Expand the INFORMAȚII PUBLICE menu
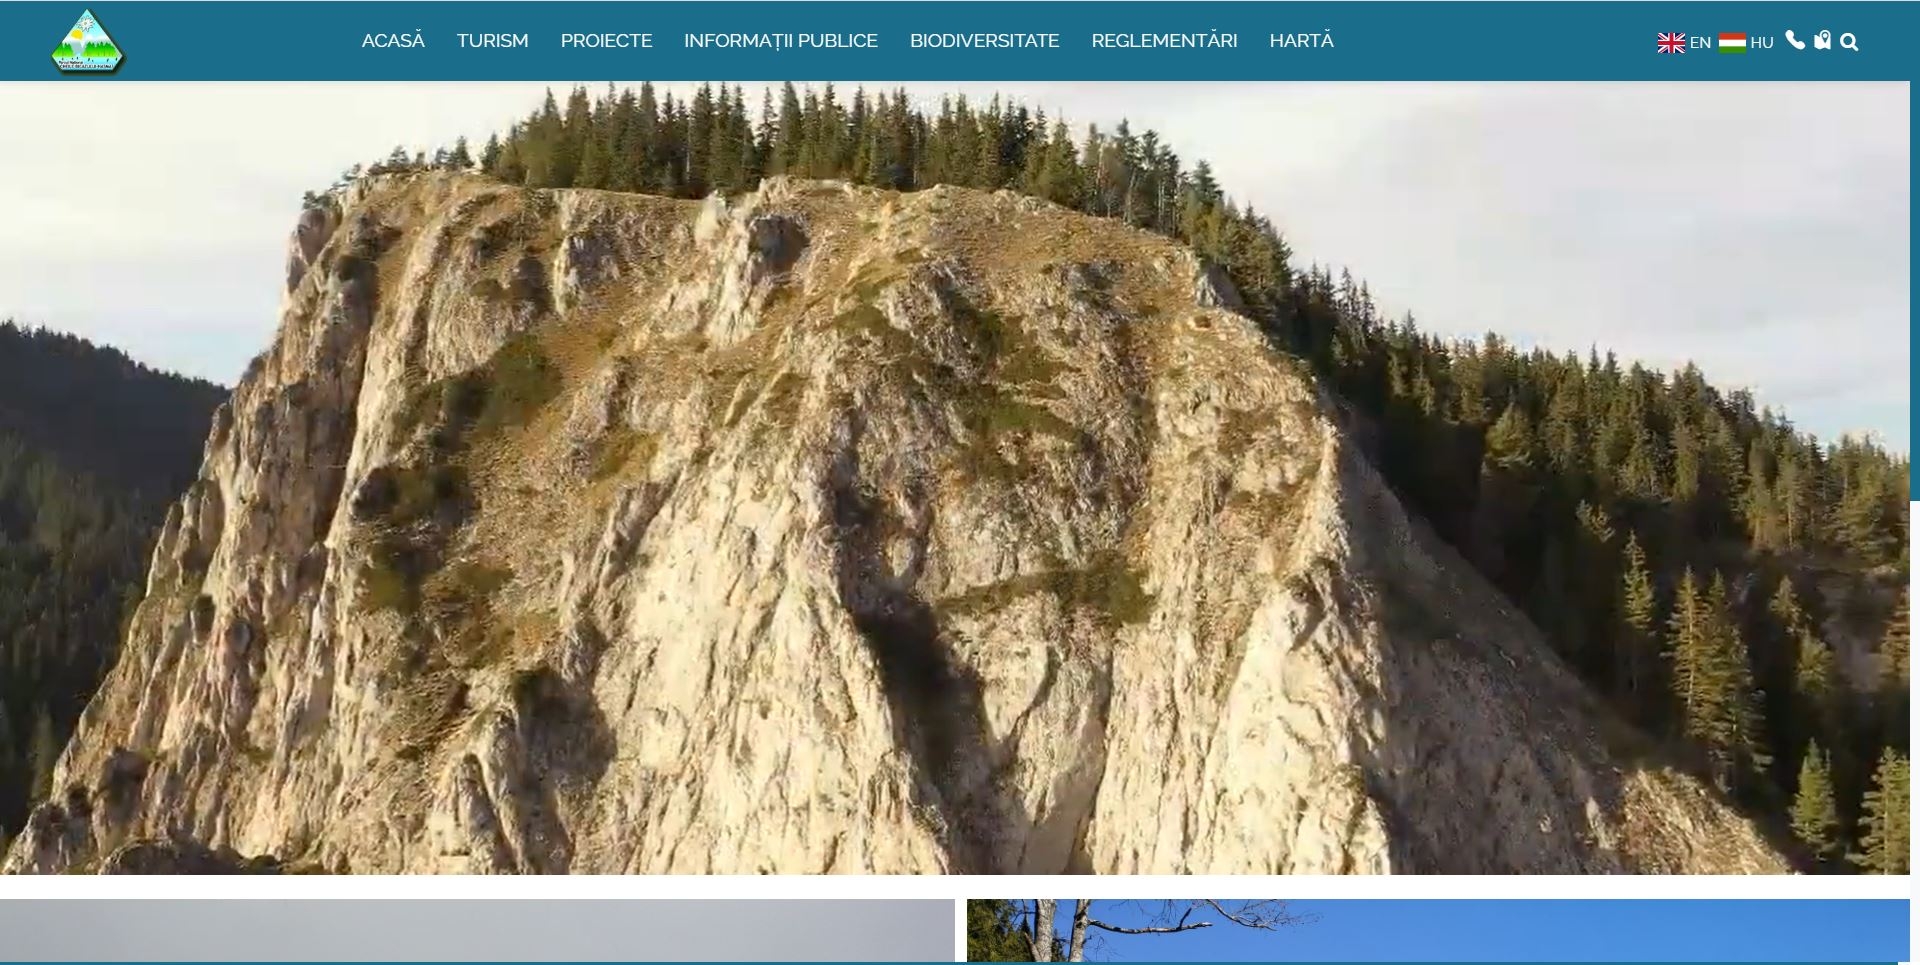This screenshot has width=1920, height=965. 780,41
